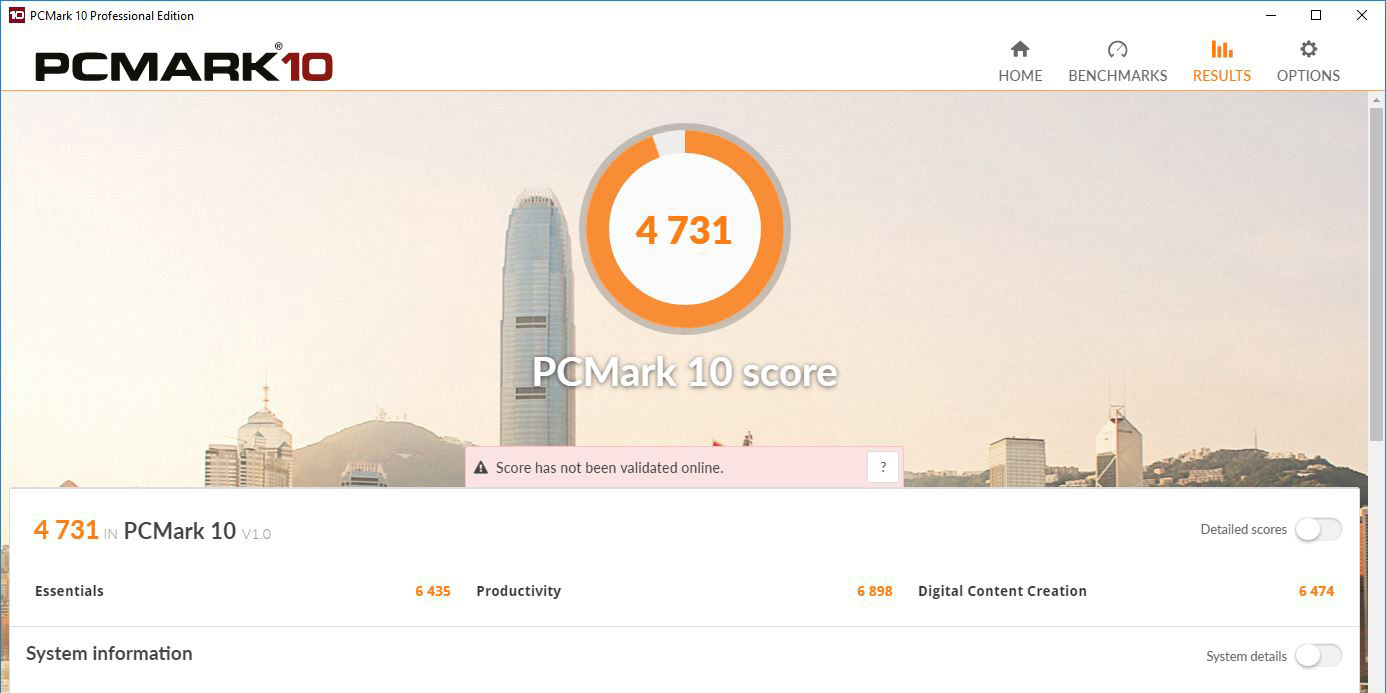Screen dimensions: 1386x693
Task: Click the Results bar chart icon
Action: [1221, 49]
